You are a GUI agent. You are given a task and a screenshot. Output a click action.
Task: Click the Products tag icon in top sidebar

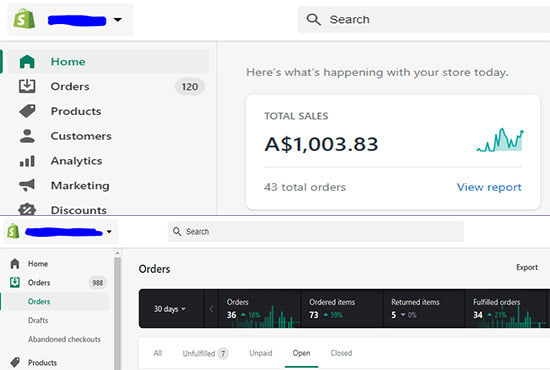(x=27, y=111)
